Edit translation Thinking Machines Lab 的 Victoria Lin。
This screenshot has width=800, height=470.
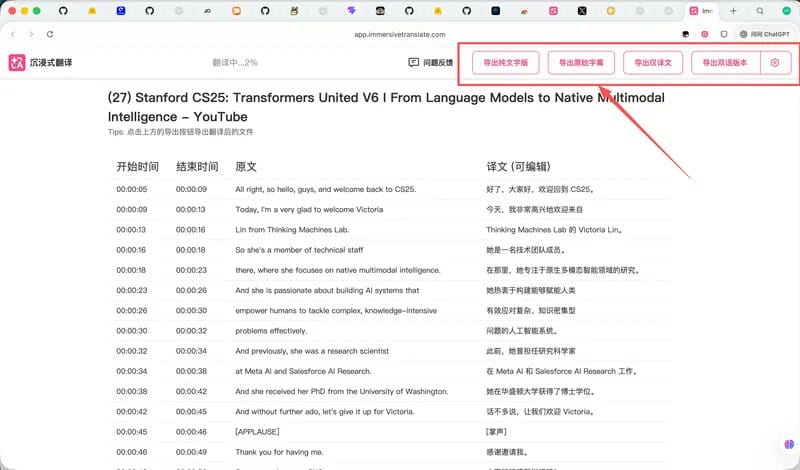(x=554, y=230)
